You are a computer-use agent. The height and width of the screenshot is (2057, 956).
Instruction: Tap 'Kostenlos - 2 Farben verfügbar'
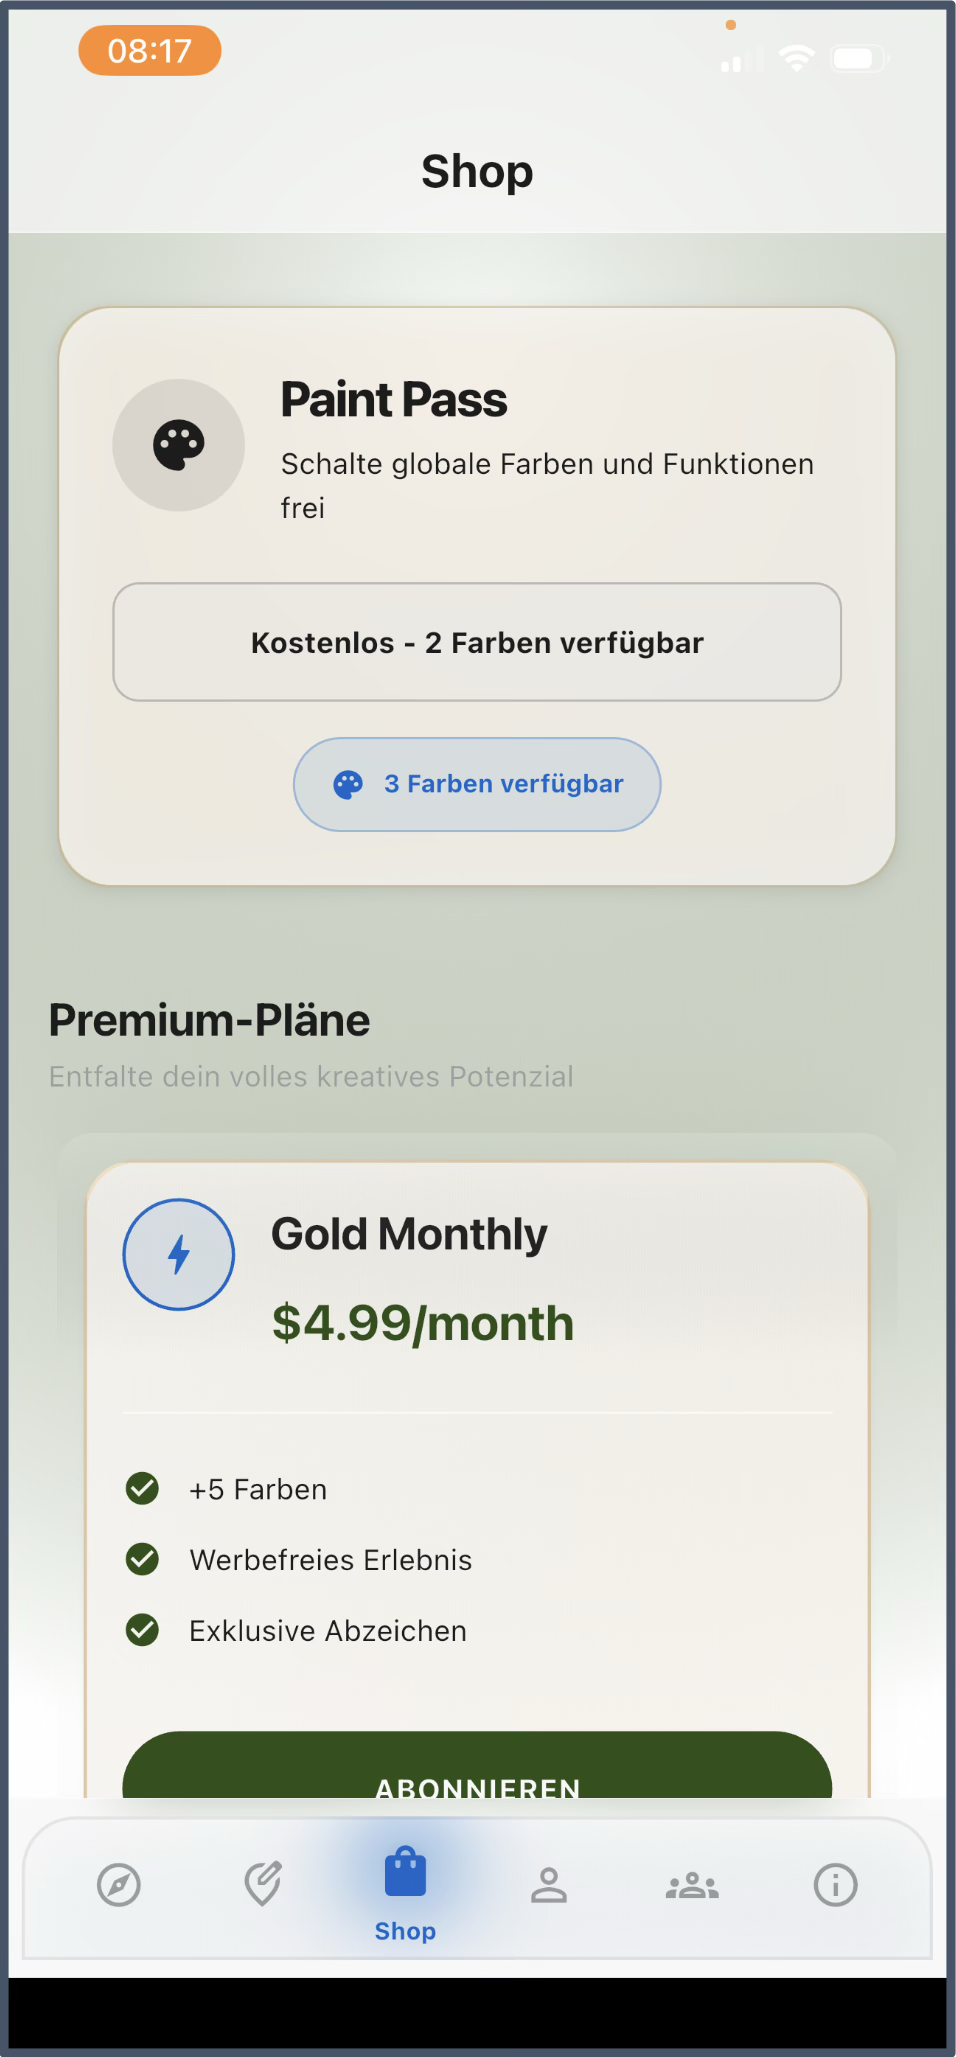tap(476, 641)
